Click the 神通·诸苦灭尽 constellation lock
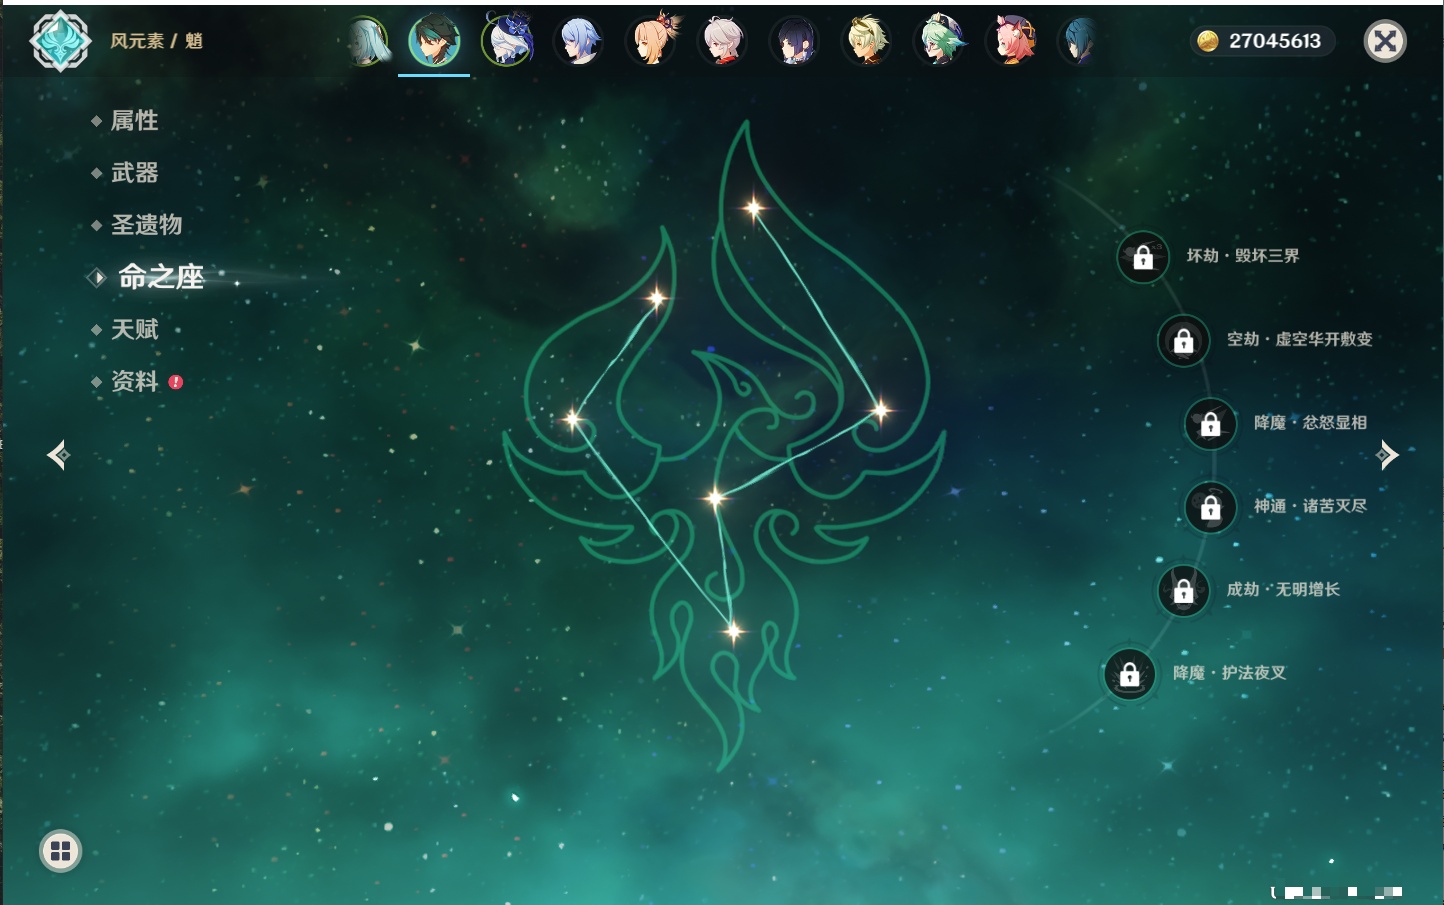1444x905 pixels. 1211,507
